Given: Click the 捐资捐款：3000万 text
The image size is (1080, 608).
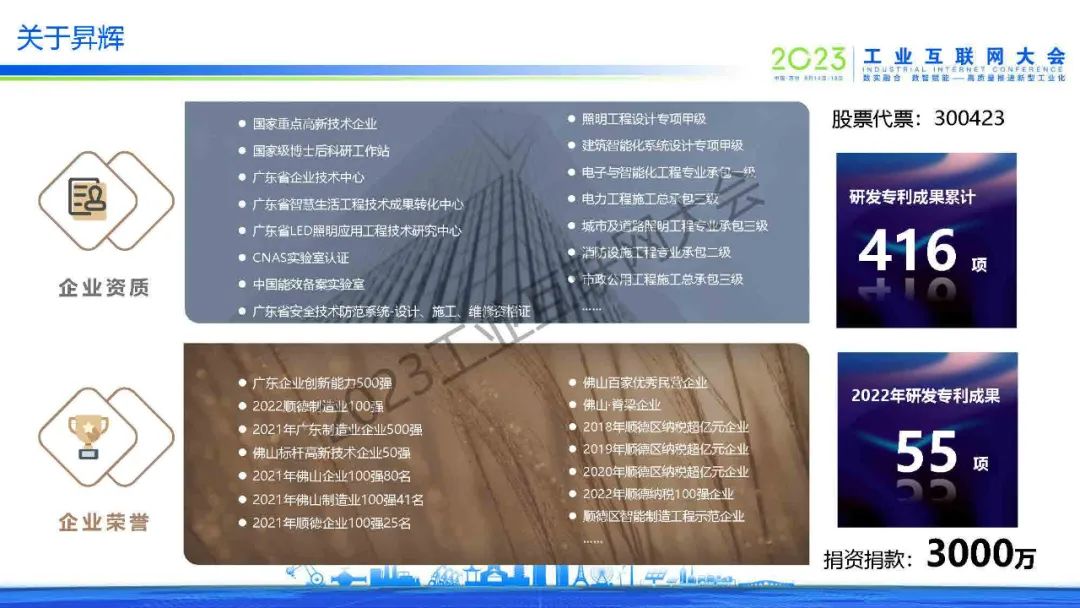Looking at the screenshot, I should point(929,555).
